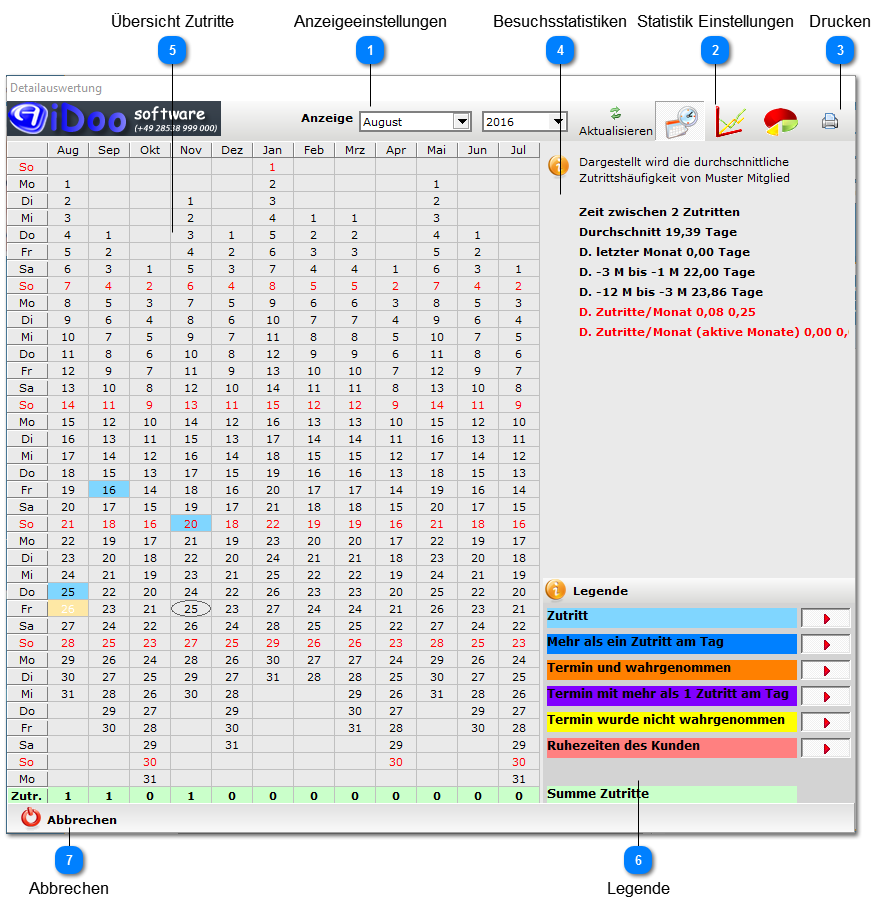887x914 pixels.
Task: Click the green Summe Zutritte bar
Action: tap(671, 794)
